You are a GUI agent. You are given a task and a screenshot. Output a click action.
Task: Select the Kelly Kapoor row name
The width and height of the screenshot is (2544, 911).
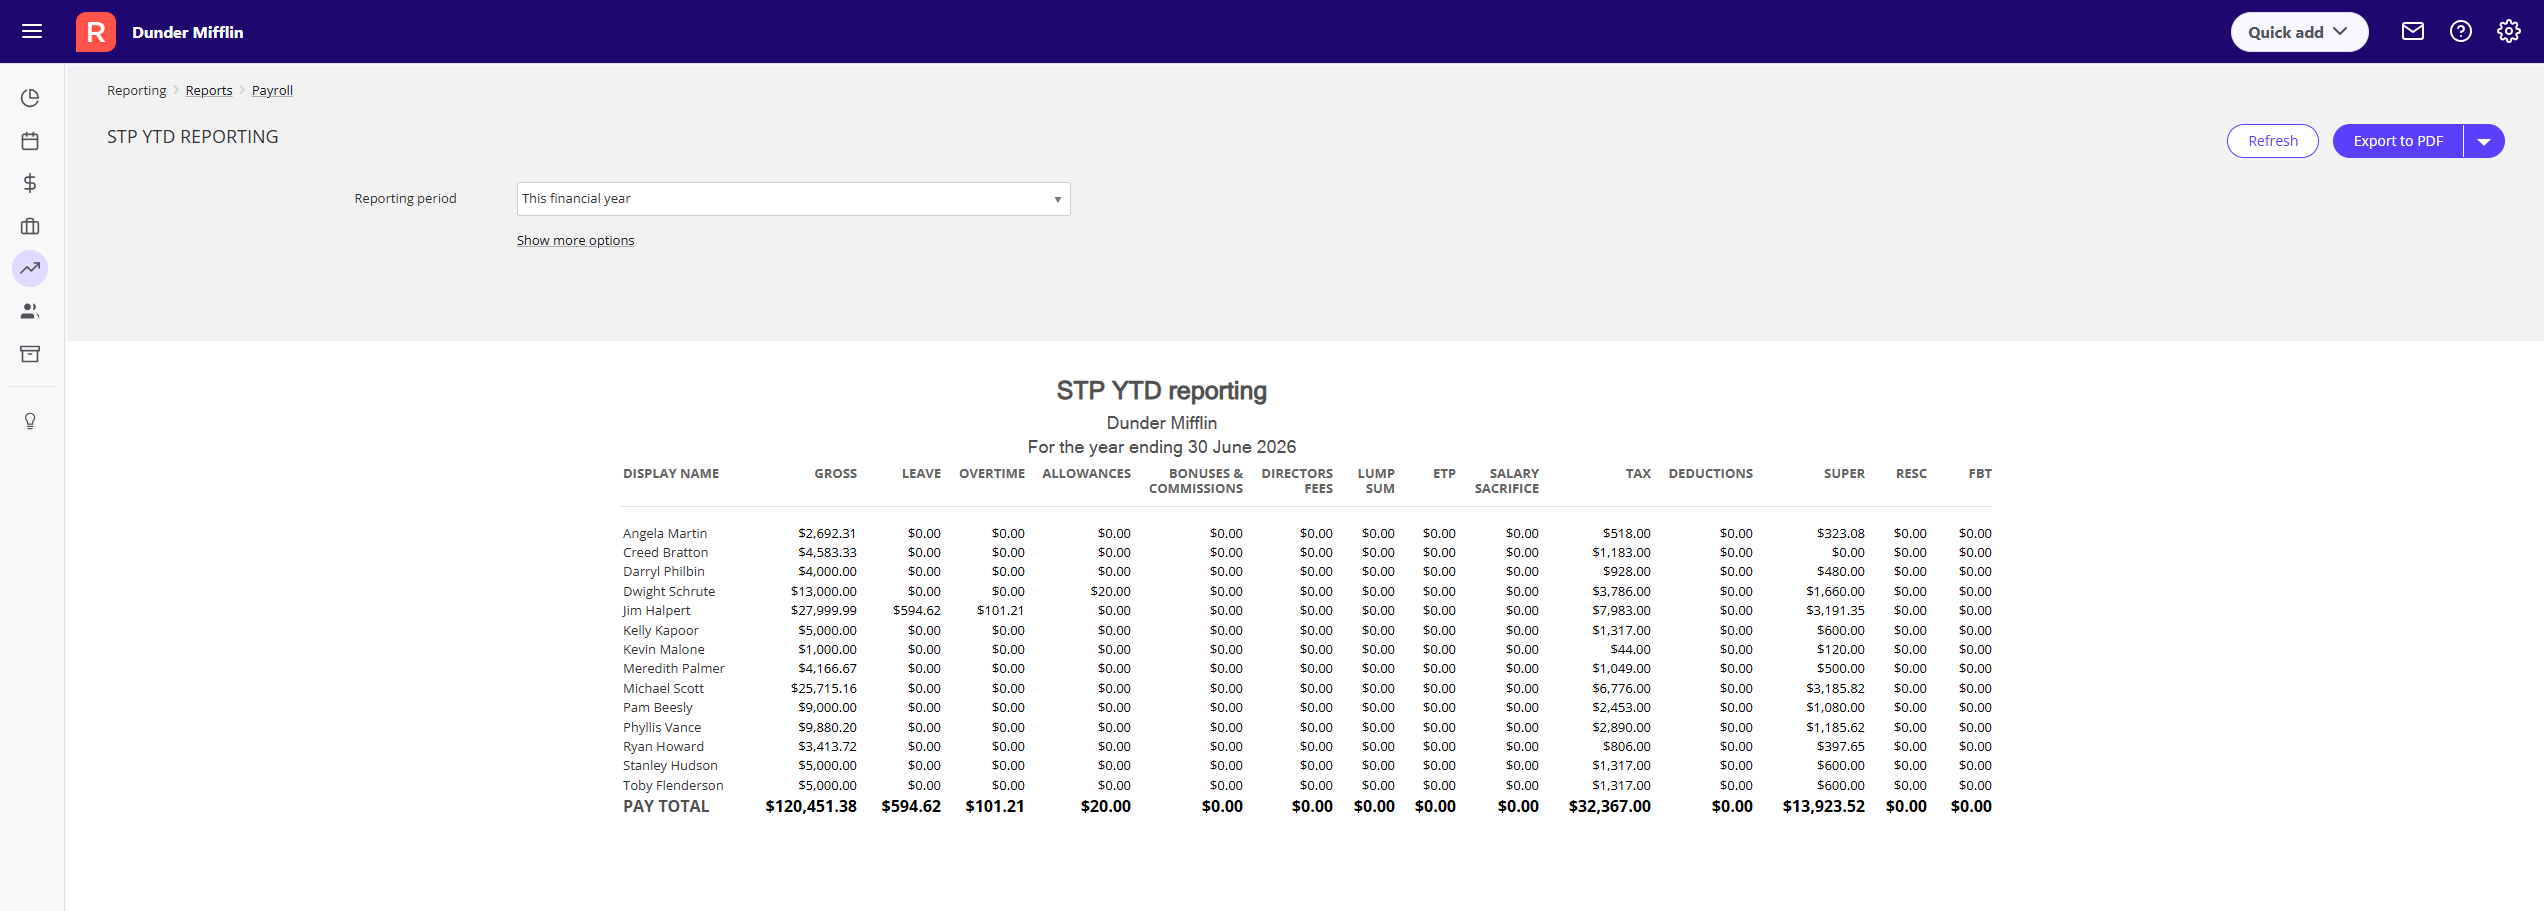tap(661, 631)
